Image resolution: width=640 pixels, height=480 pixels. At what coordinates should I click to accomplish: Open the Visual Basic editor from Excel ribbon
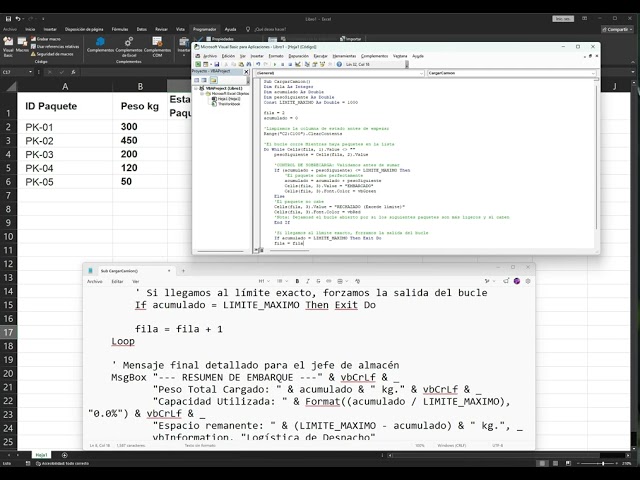(x=8, y=46)
